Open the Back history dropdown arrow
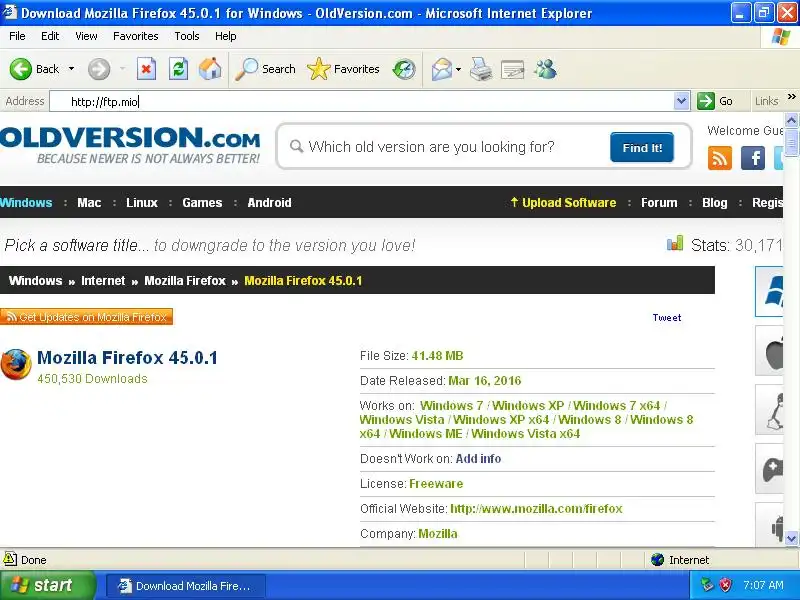The height and width of the screenshot is (600, 800). click(x=71, y=69)
